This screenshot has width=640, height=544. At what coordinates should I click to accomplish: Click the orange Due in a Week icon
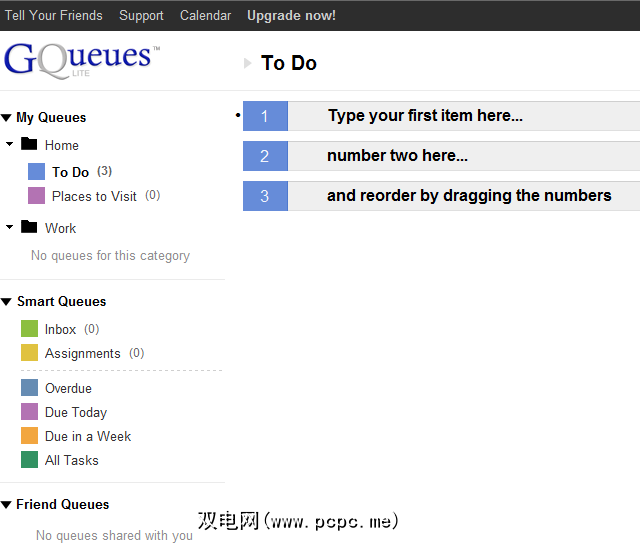pyautogui.click(x=29, y=436)
